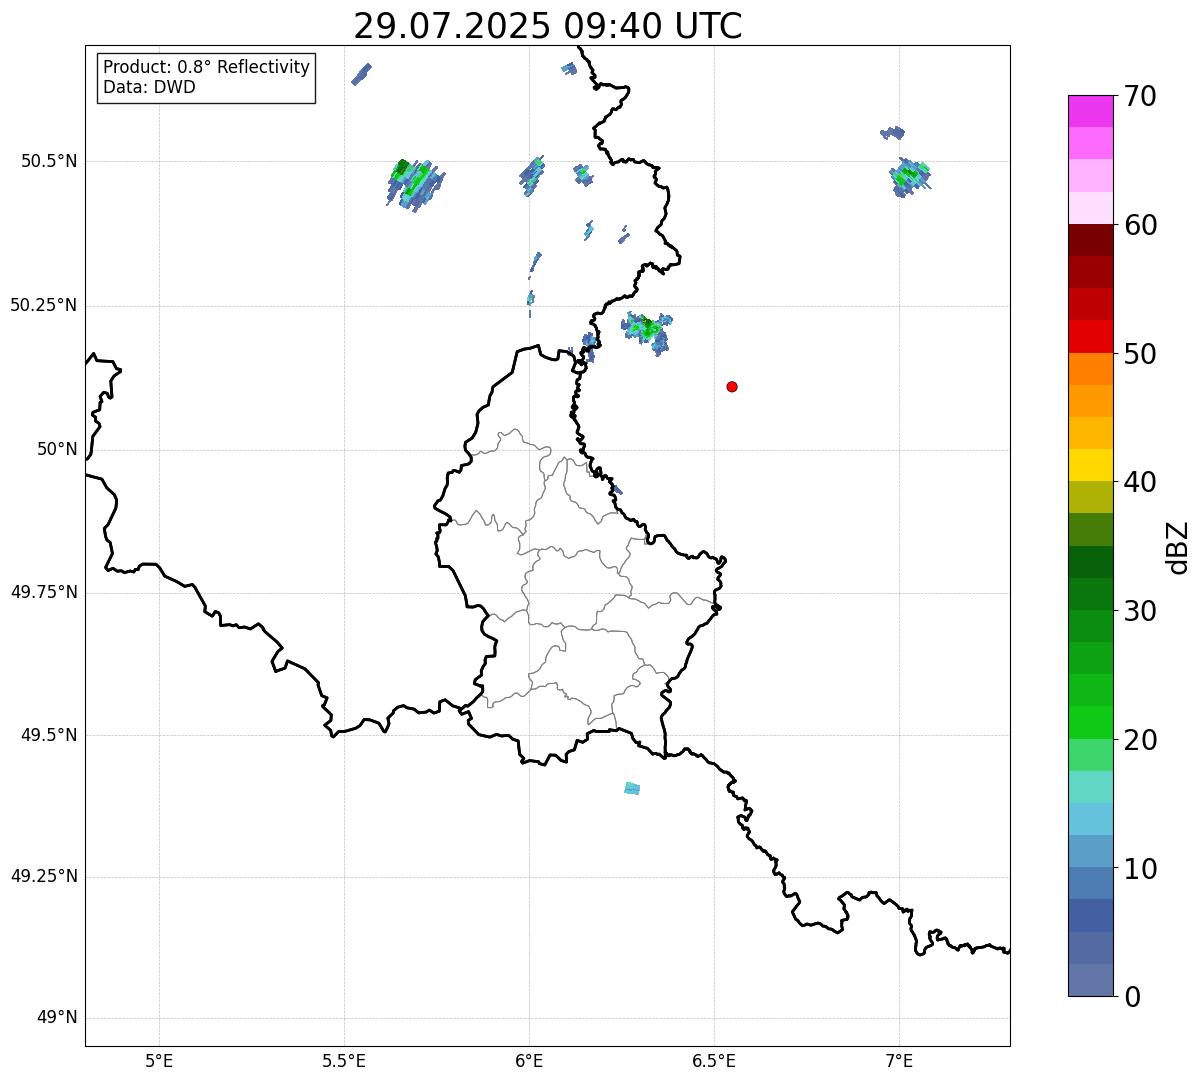The height and width of the screenshot is (1081, 1202).
Task: Click the 5.5°E longitude label
Action: pos(345,1061)
